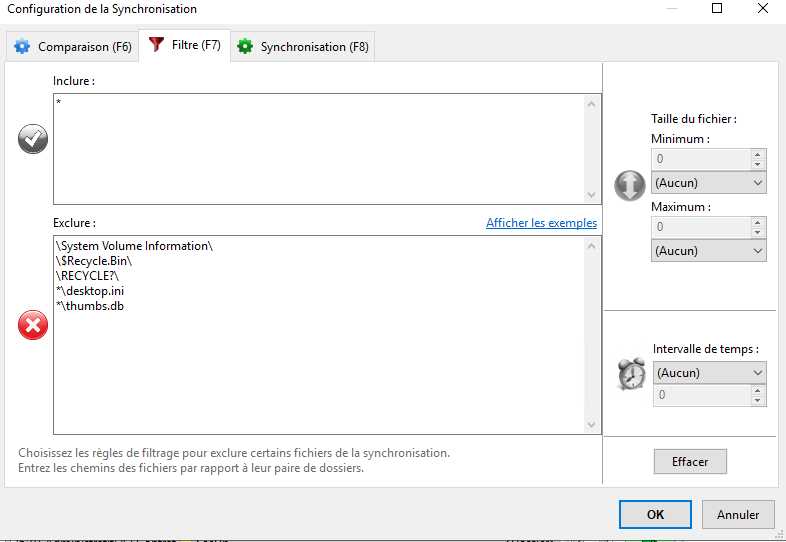Maximize the configuration dialog window
This screenshot has width=786, height=542.
717,8
